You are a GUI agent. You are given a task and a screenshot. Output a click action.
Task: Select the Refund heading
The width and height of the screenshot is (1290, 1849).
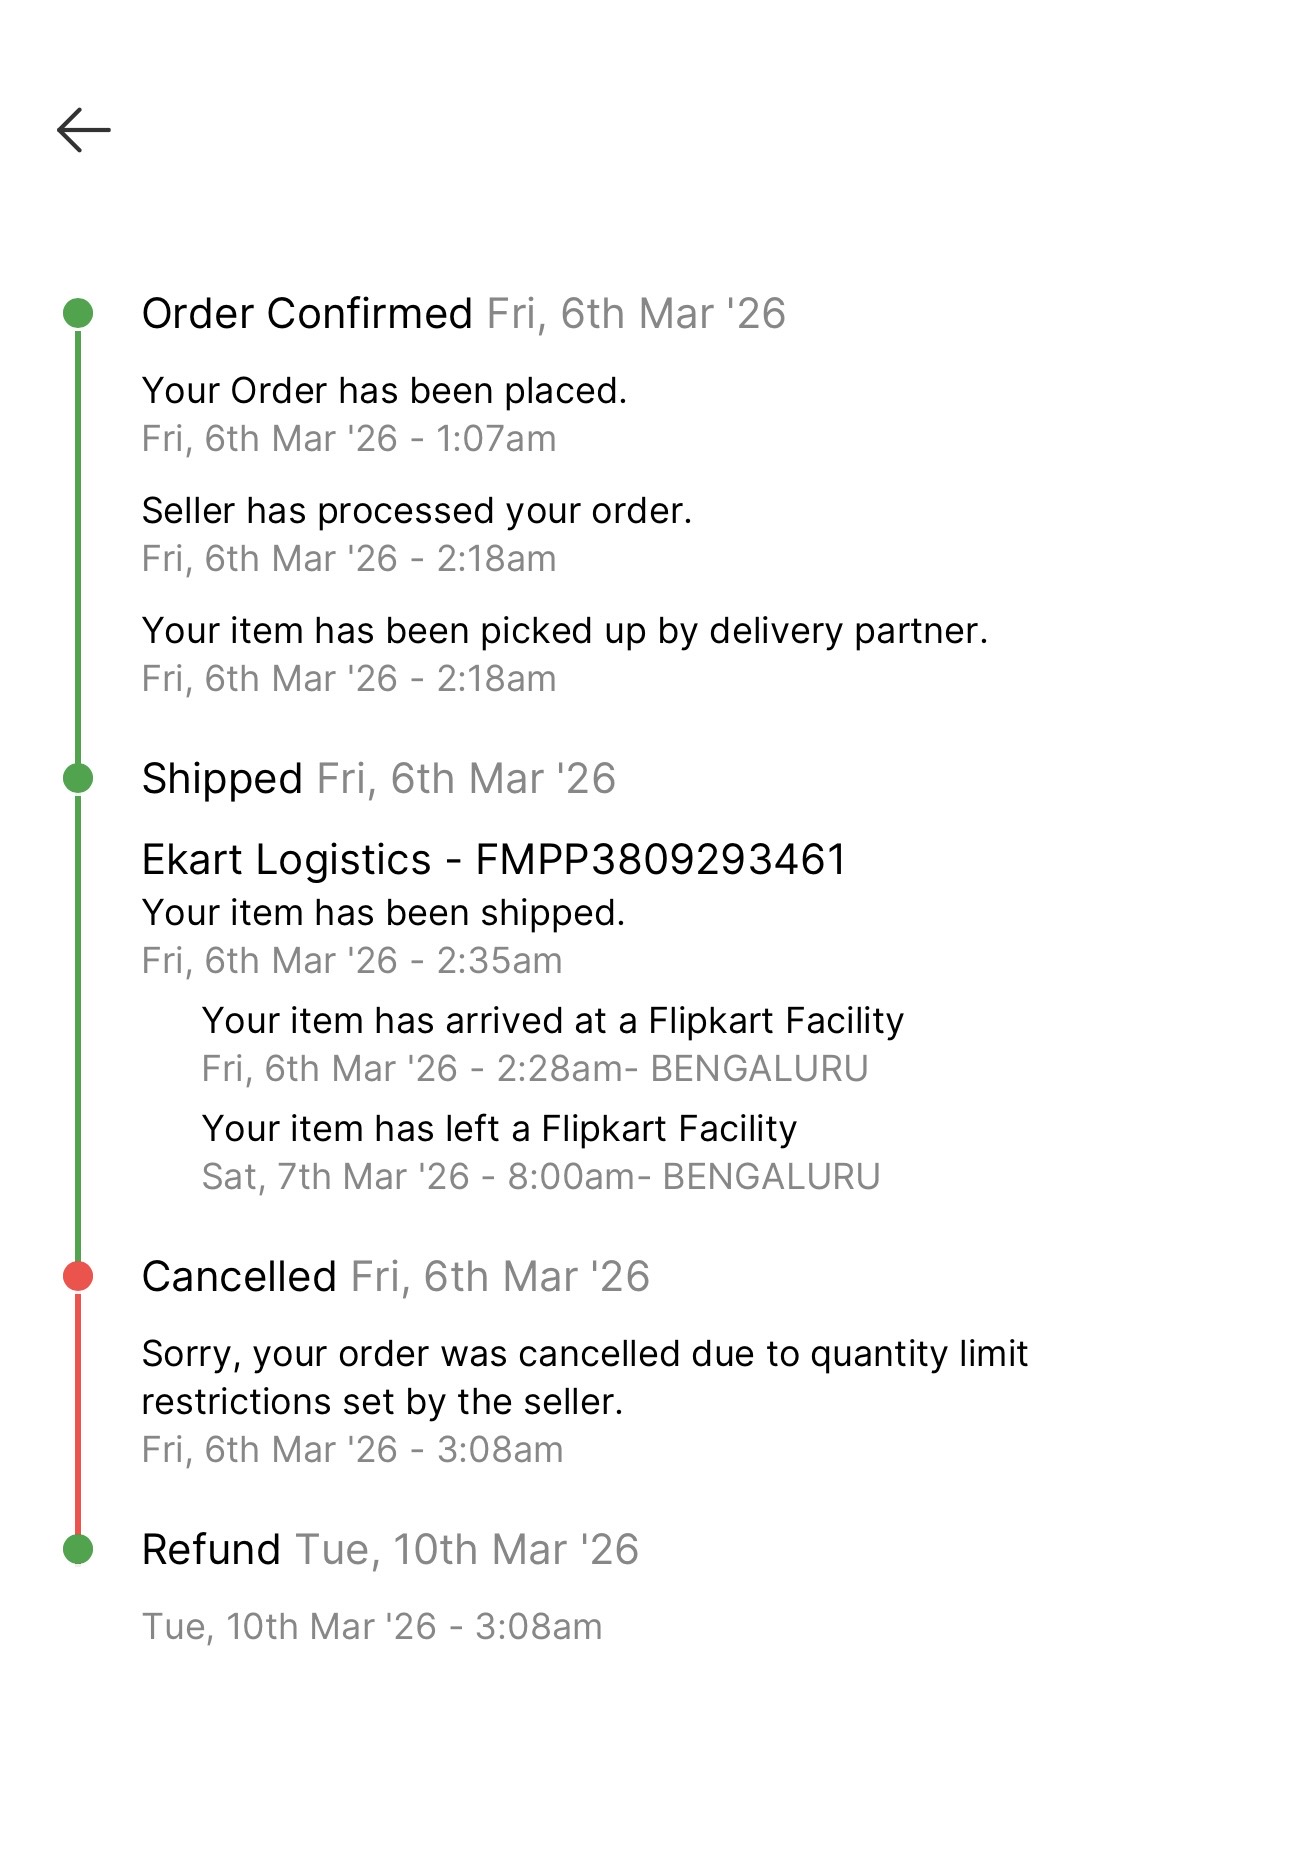tap(211, 1550)
